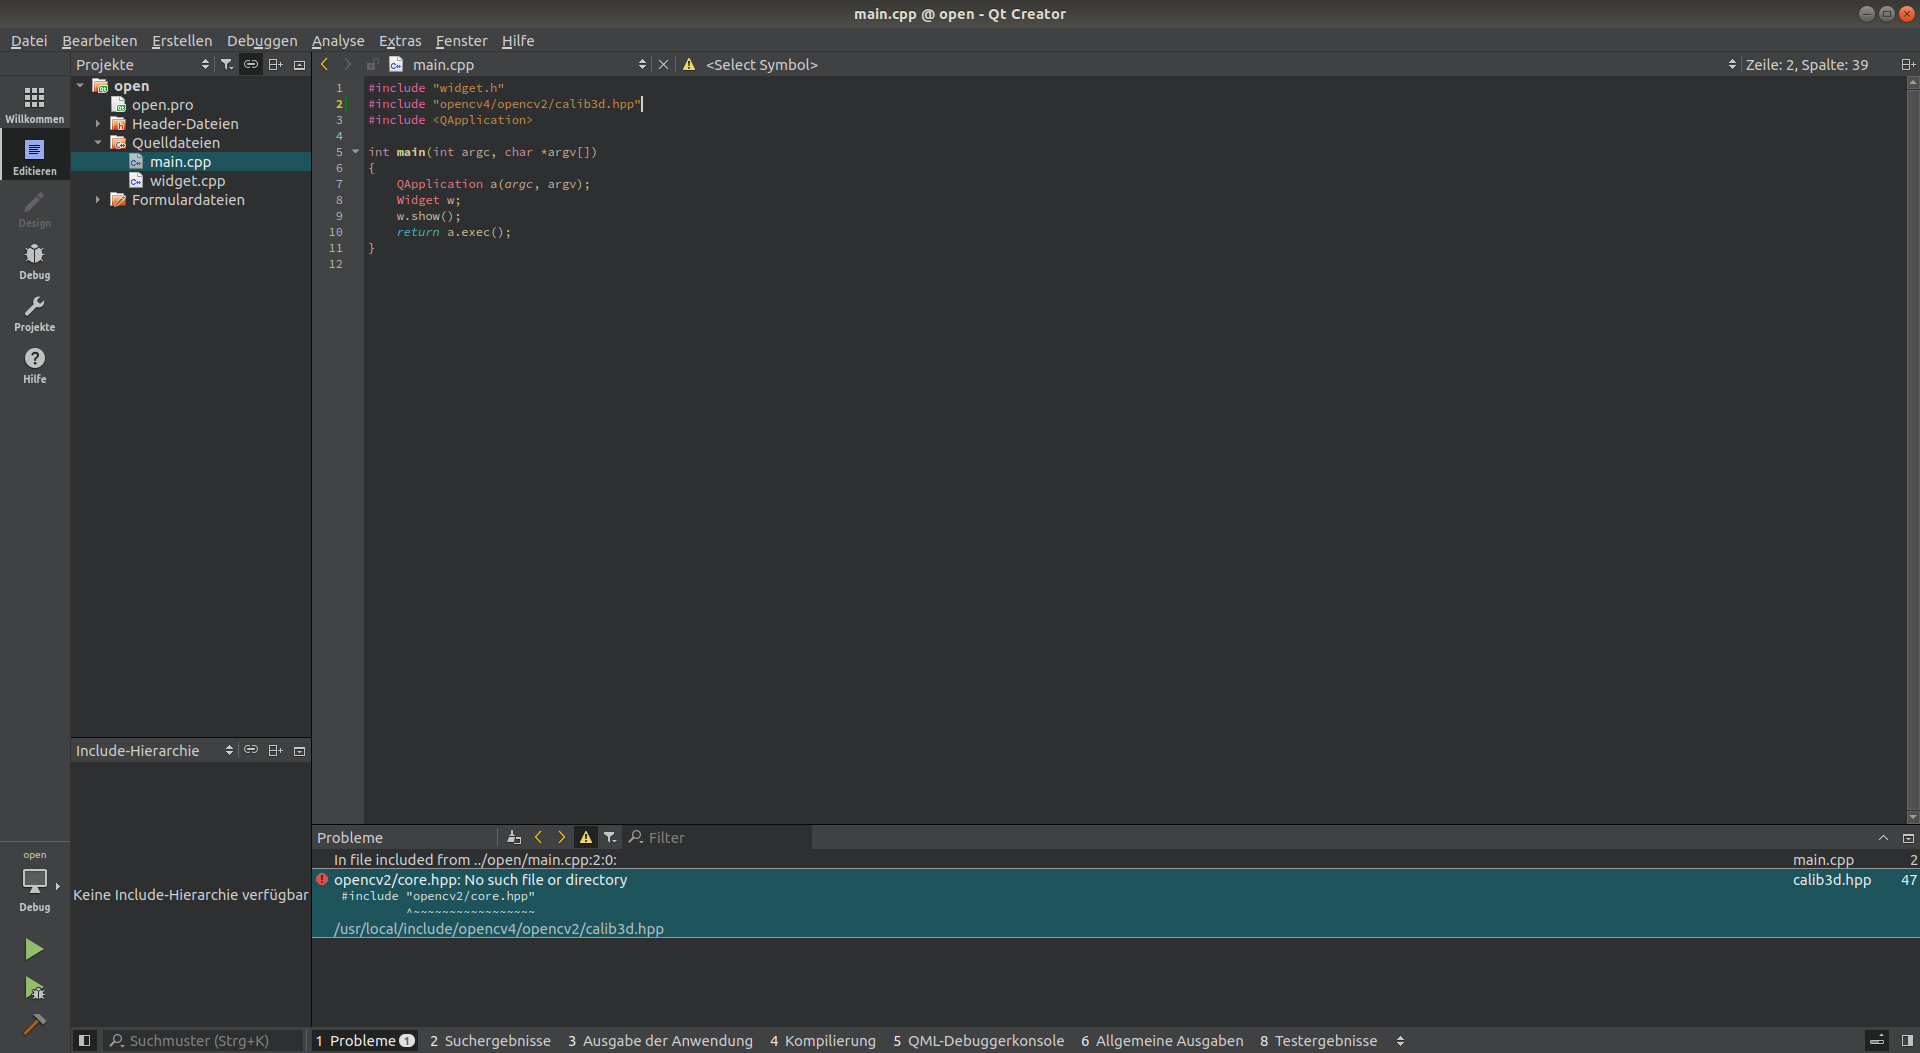Viewport: 1920px width, 1053px height.
Task: Open the Bearbeiten menu
Action: click(x=99, y=41)
